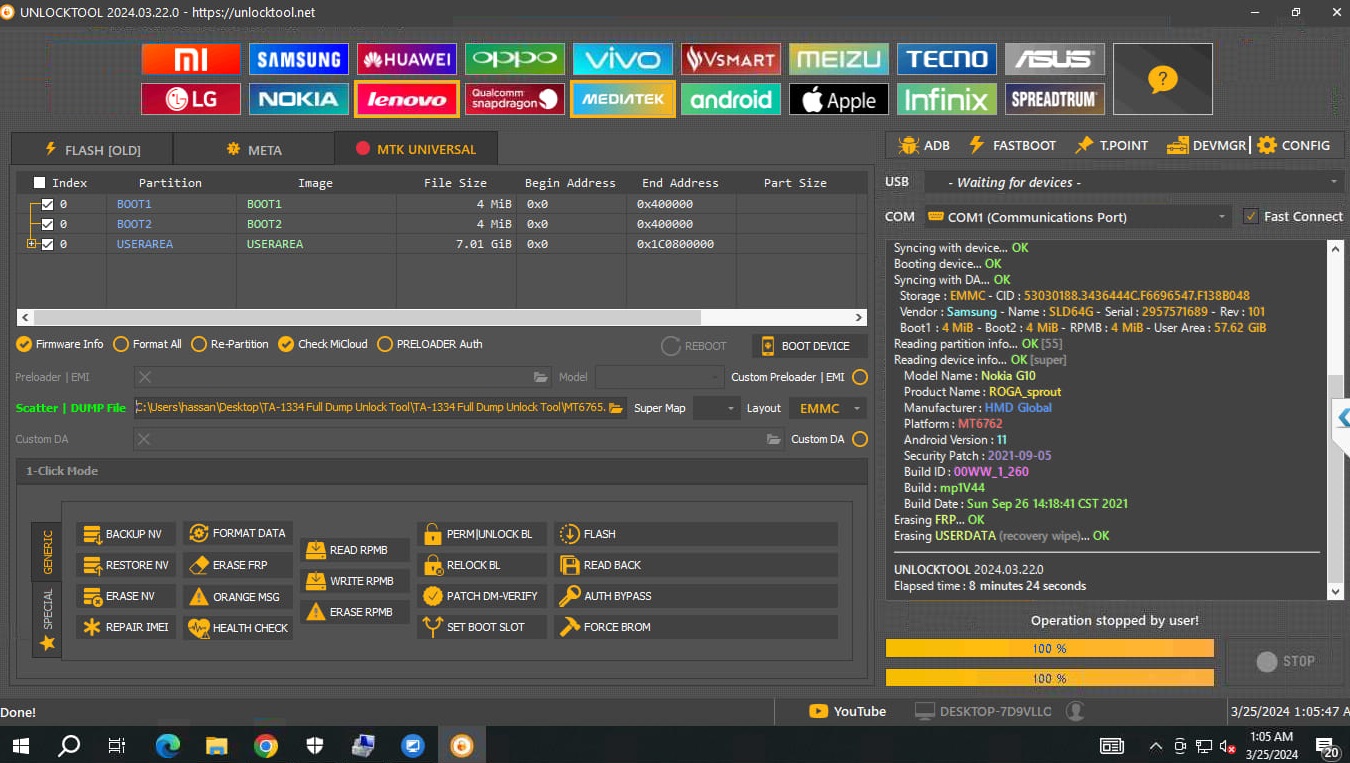Select the LG brand logo
This screenshot has width=1350, height=763.
tap(191, 99)
